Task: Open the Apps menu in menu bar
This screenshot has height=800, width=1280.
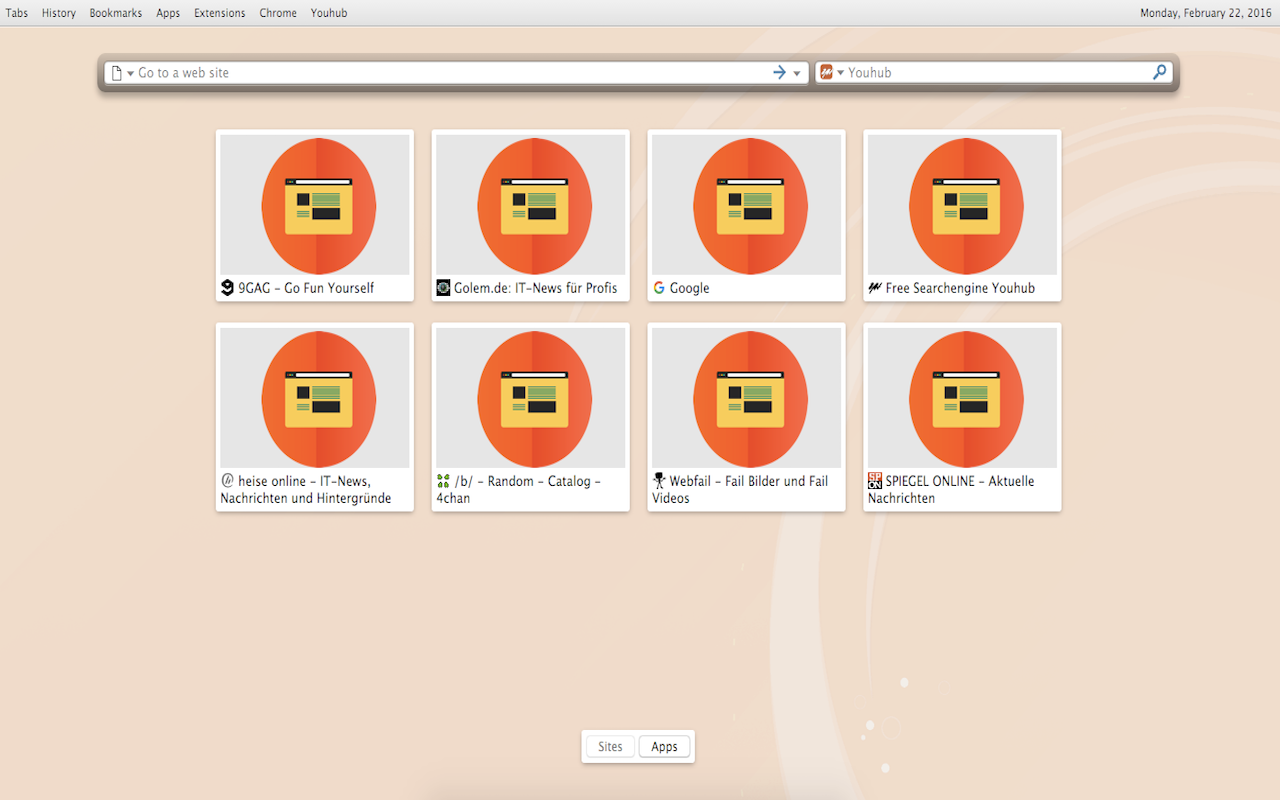Action: 168,13
